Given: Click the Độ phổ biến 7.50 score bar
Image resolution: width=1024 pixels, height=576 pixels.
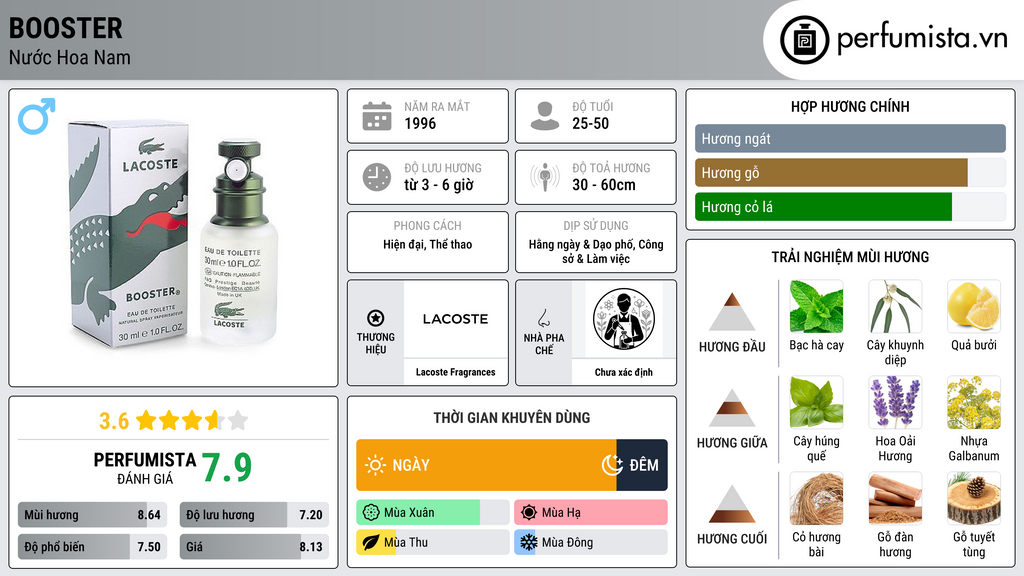Looking at the screenshot, I should click(x=93, y=547).
